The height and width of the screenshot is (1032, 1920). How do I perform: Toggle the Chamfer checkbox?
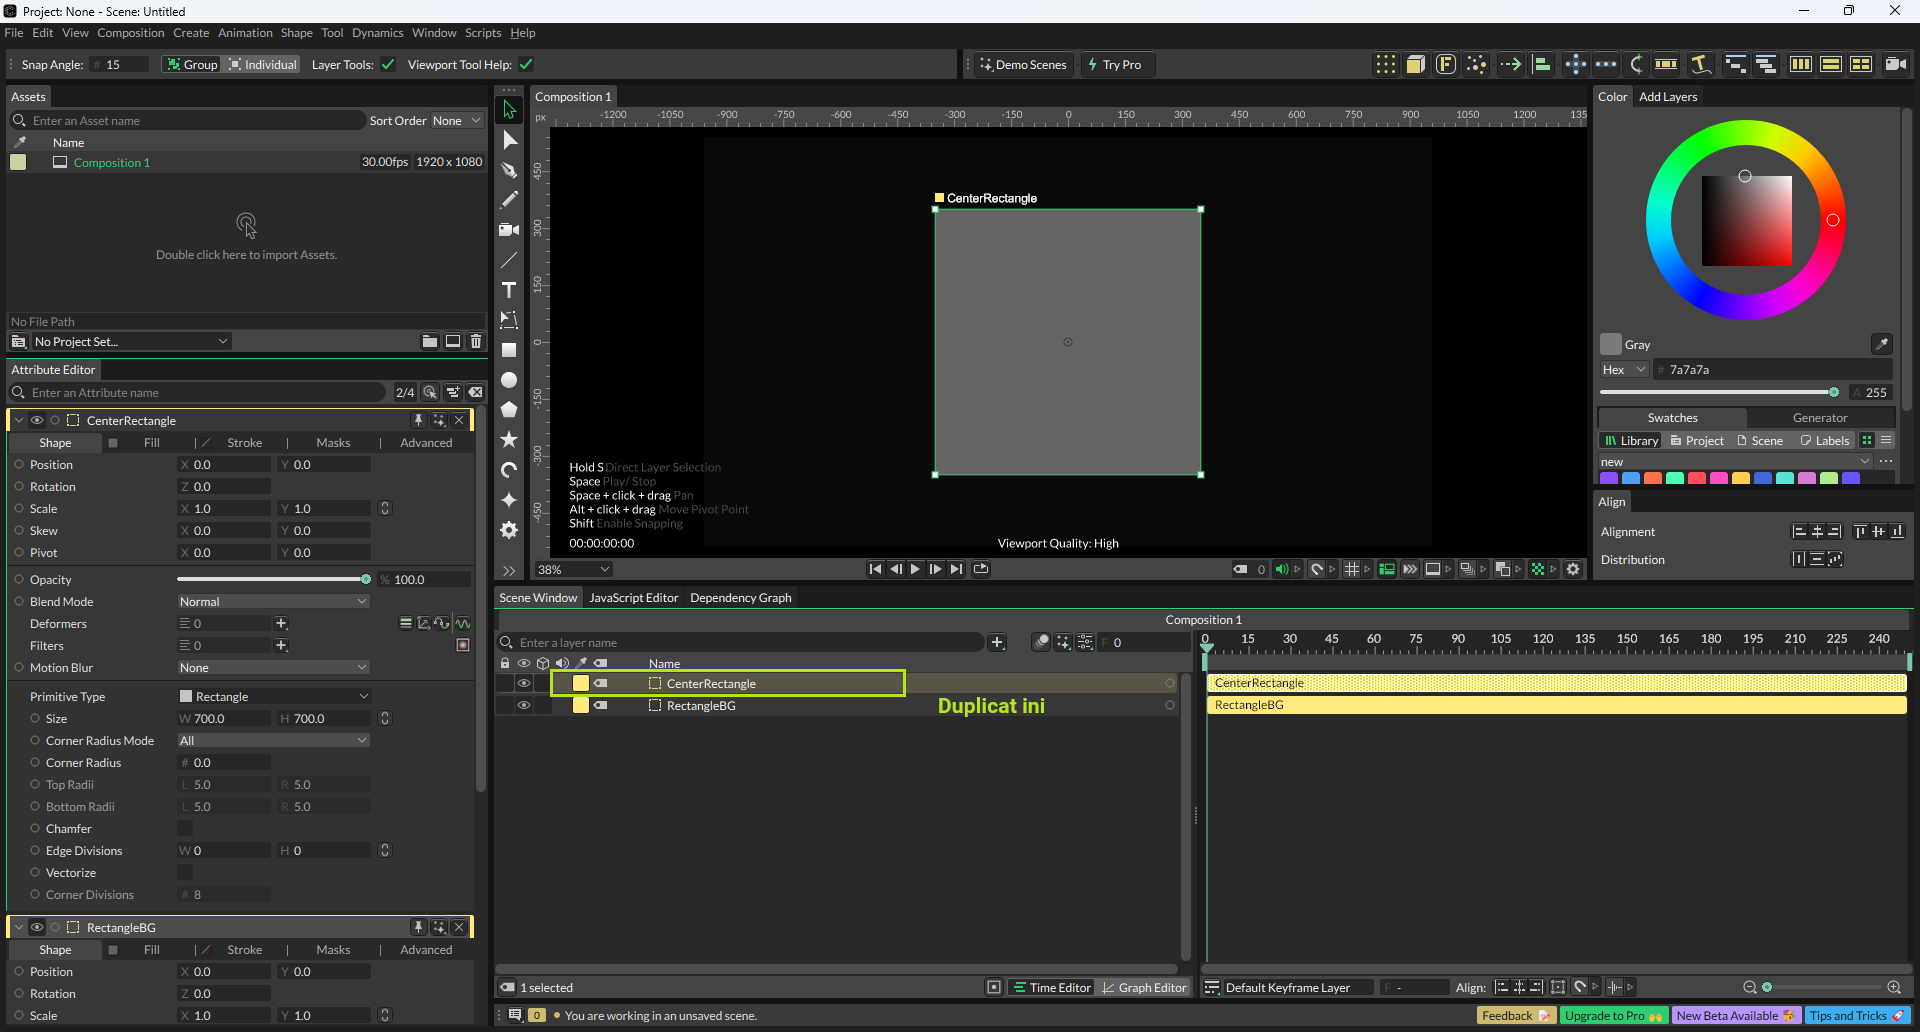pos(185,829)
